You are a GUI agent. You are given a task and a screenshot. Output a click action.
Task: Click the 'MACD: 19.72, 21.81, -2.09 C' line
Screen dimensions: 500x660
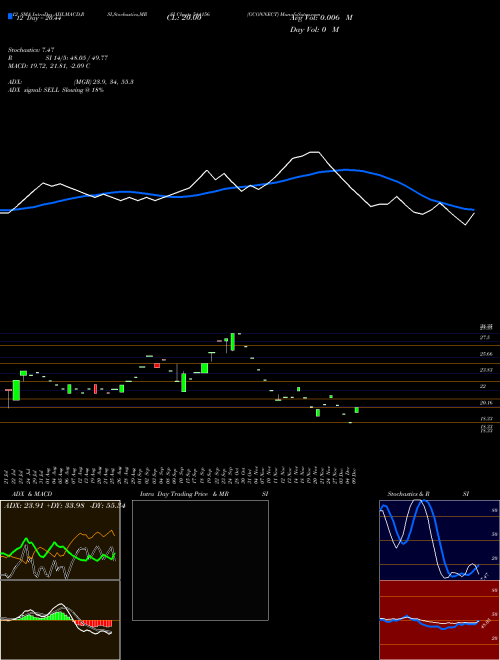pyautogui.click(x=49, y=66)
